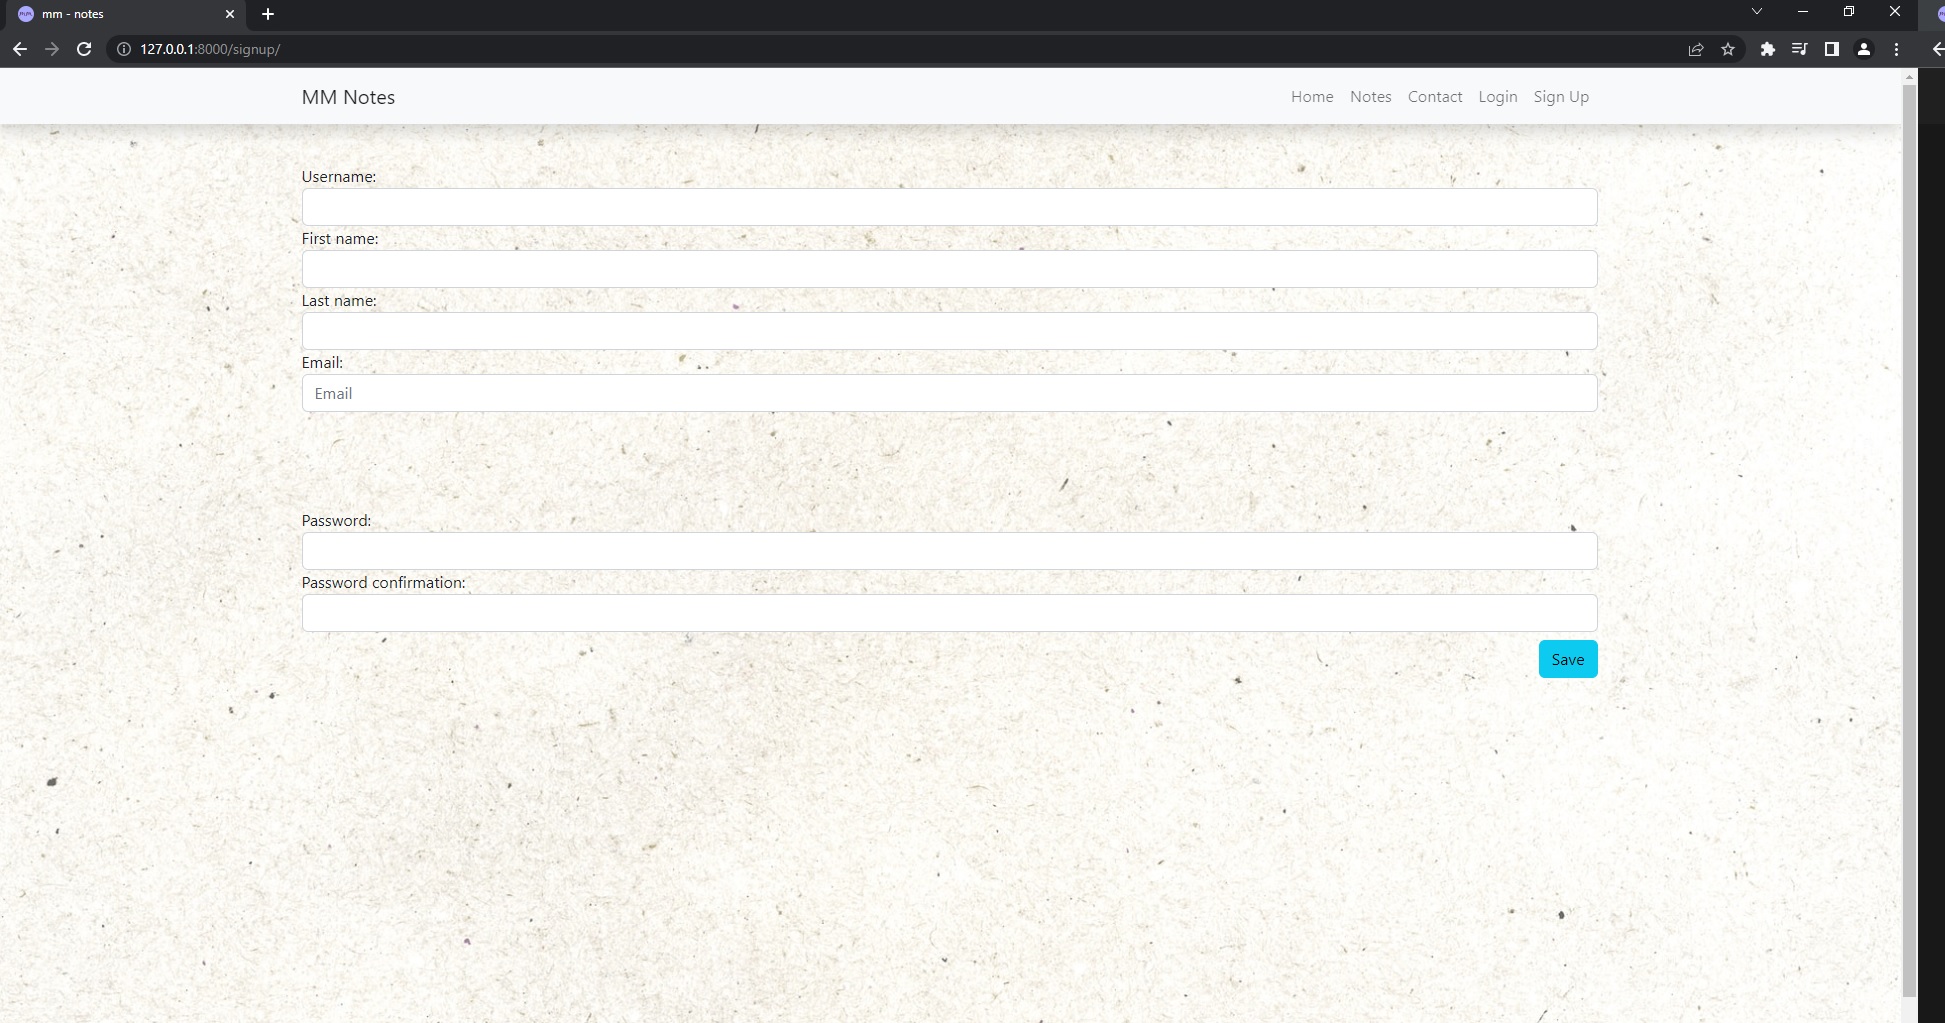Viewport: 1945px width, 1023px height.
Task: Go to Home in navbar
Action: point(1312,97)
